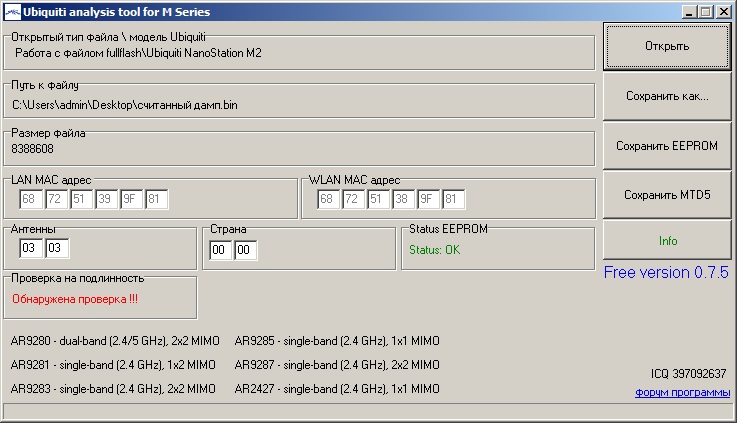Select first LAN MAC byte field 68
The image size is (737, 423).
(31, 199)
